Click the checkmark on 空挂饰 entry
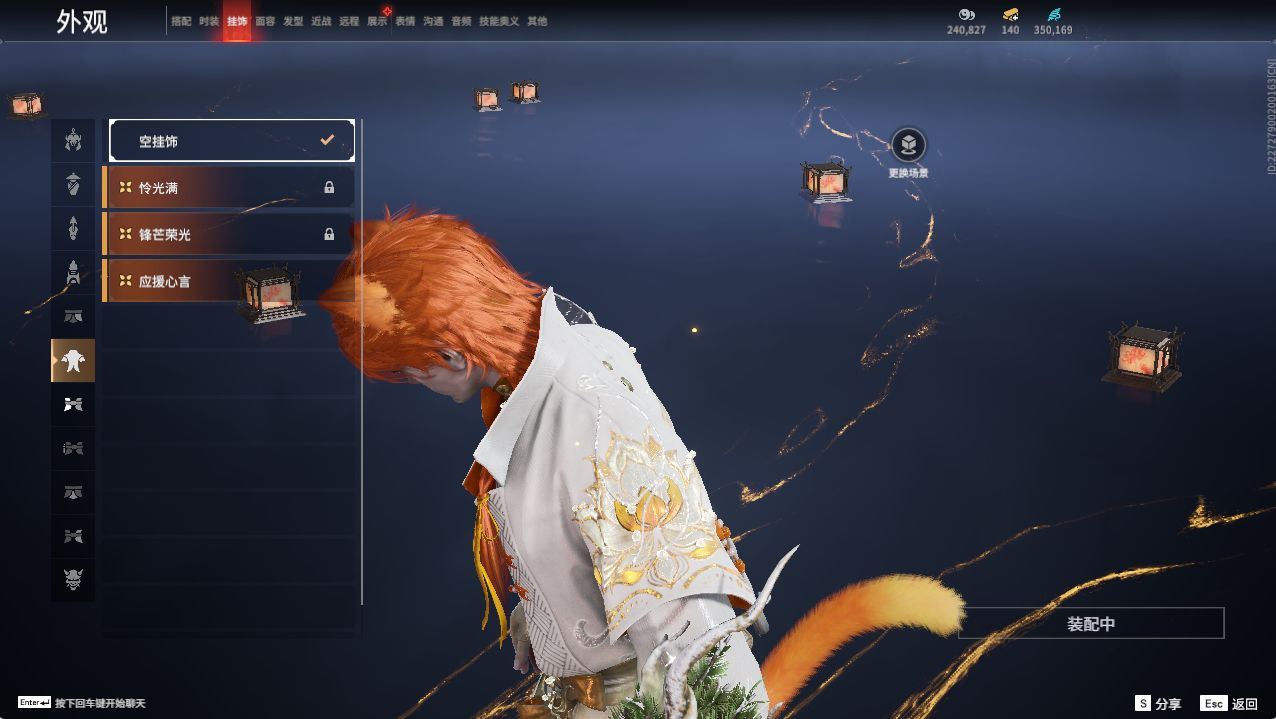This screenshot has height=719, width=1276. tap(327, 140)
